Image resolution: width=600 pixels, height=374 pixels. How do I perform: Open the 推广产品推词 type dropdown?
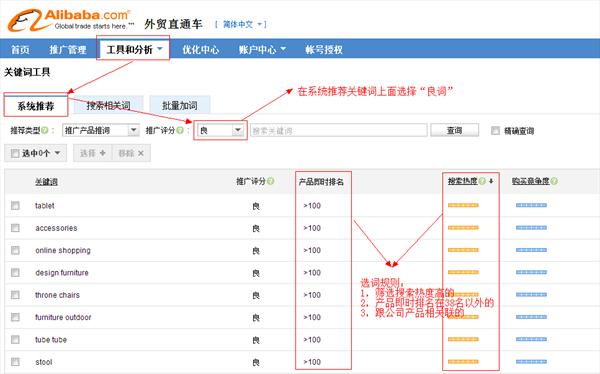(101, 131)
